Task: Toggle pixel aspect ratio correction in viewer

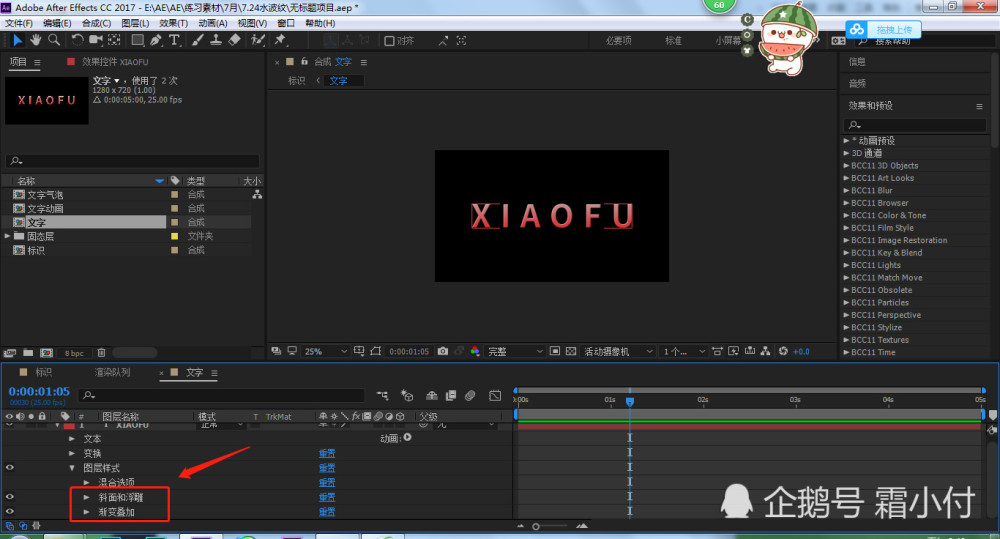Action: [717, 351]
